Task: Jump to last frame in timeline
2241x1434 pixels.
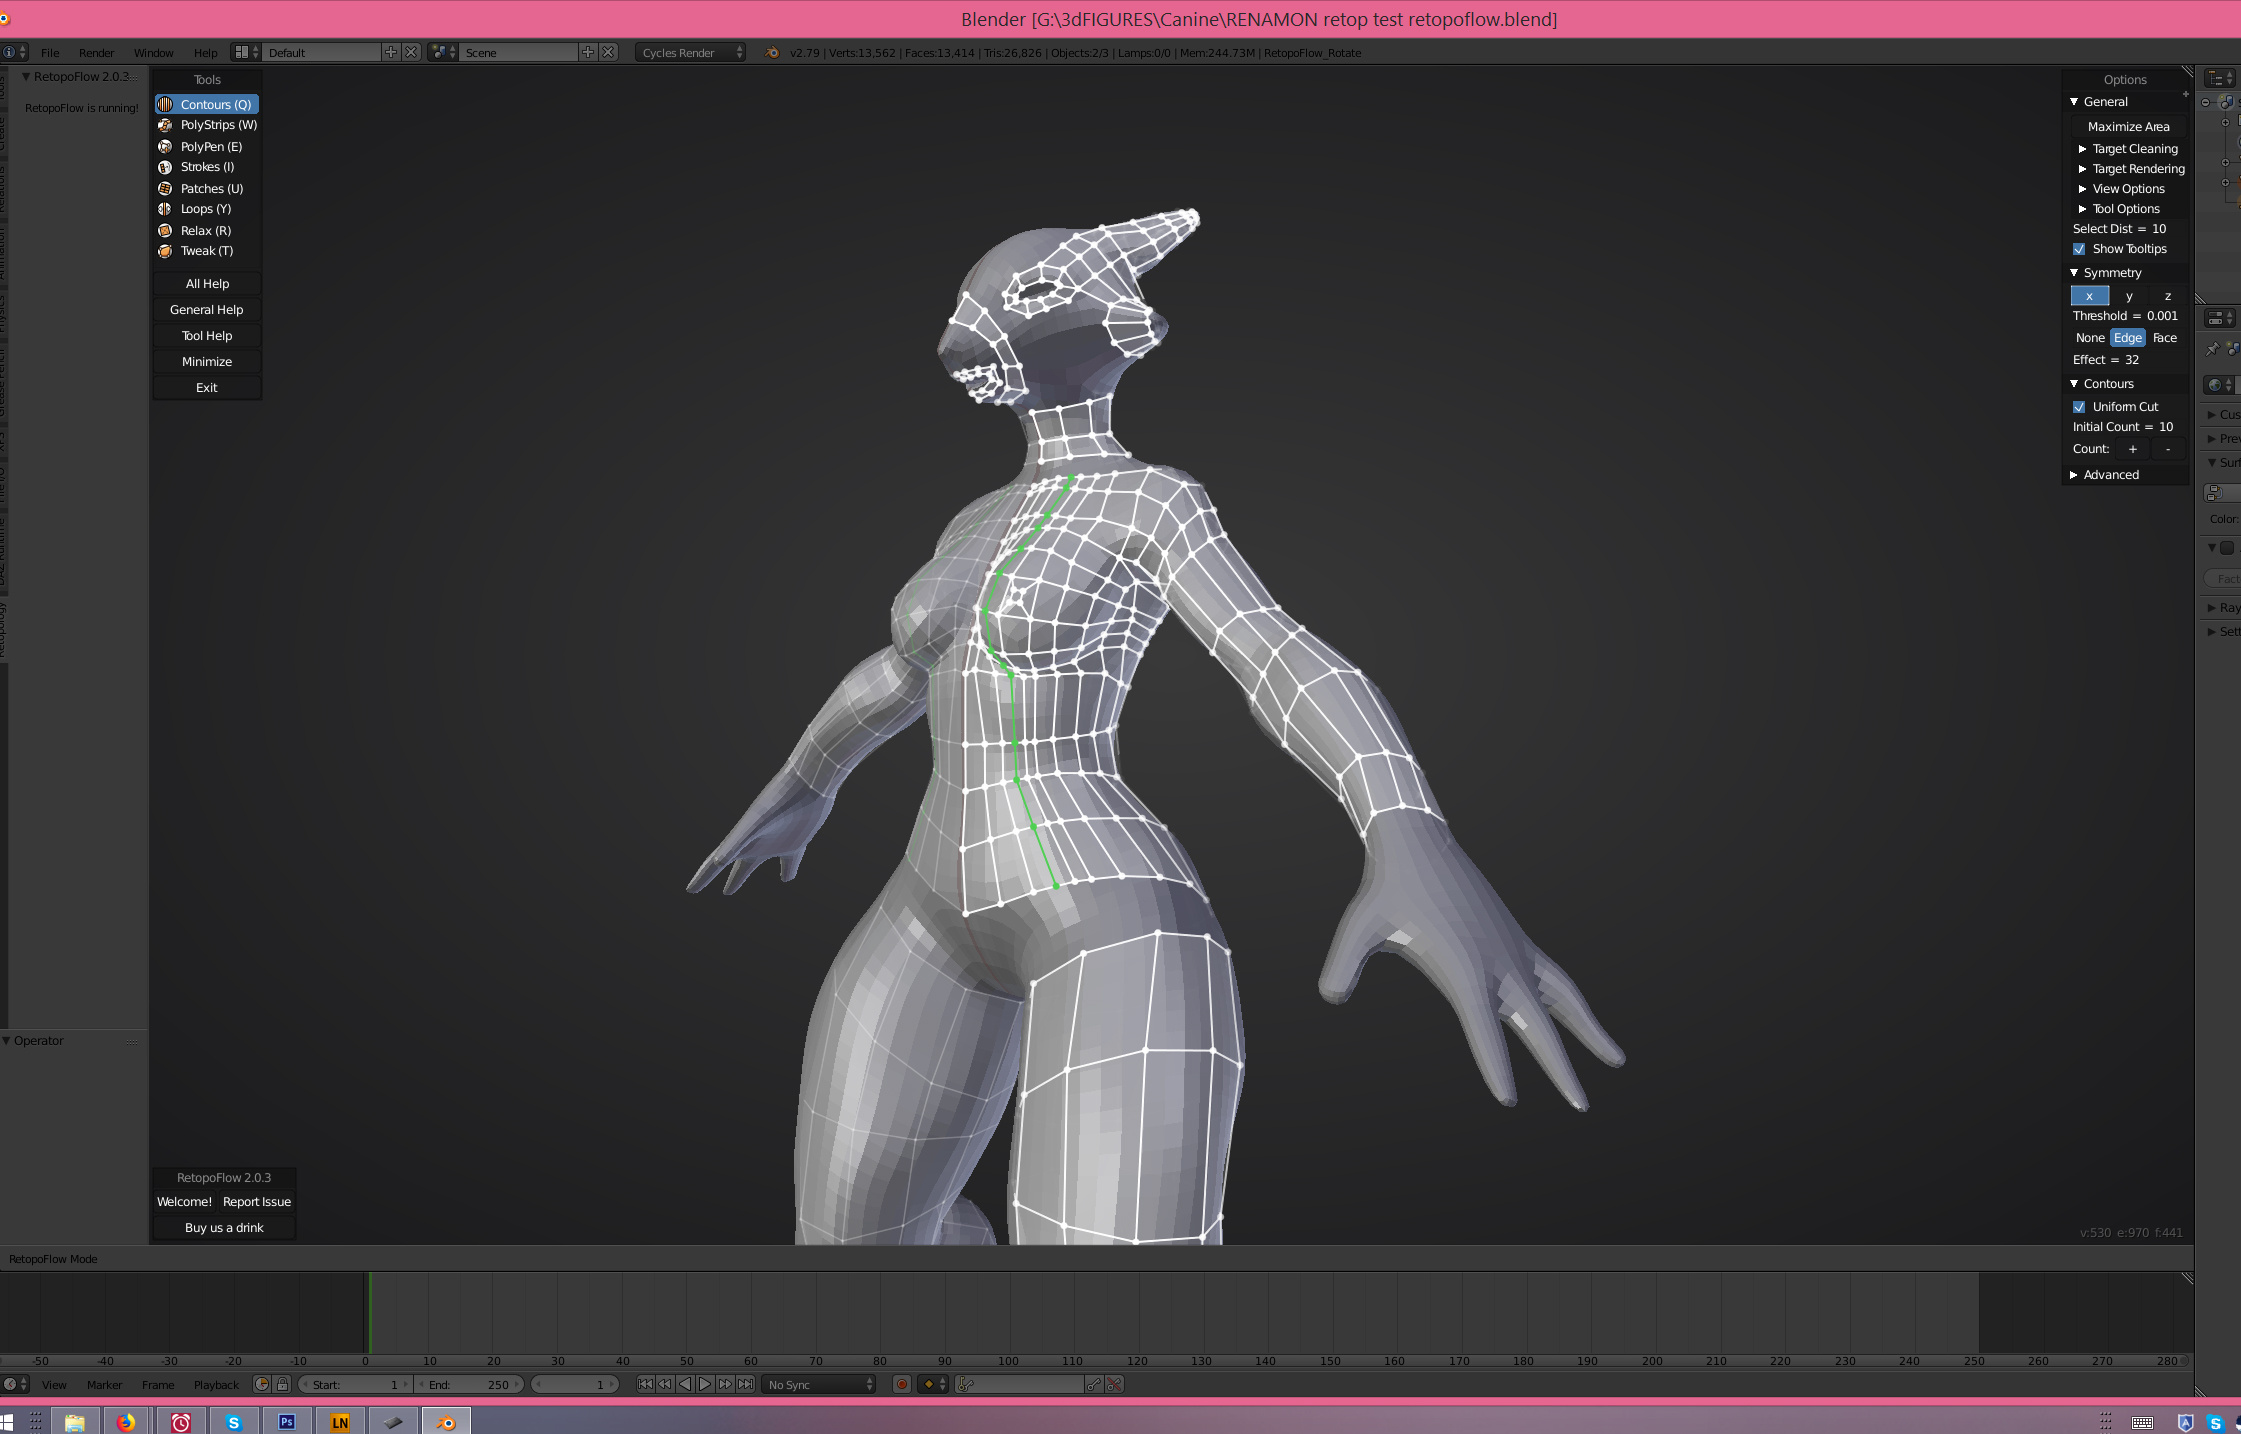Action: coord(745,1384)
